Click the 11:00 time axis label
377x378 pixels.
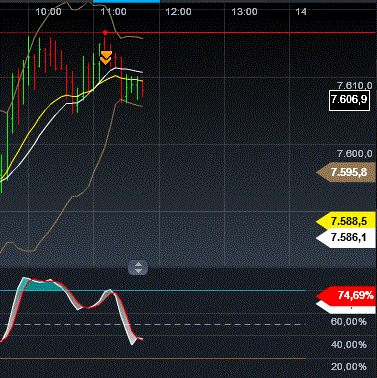(114, 12)
